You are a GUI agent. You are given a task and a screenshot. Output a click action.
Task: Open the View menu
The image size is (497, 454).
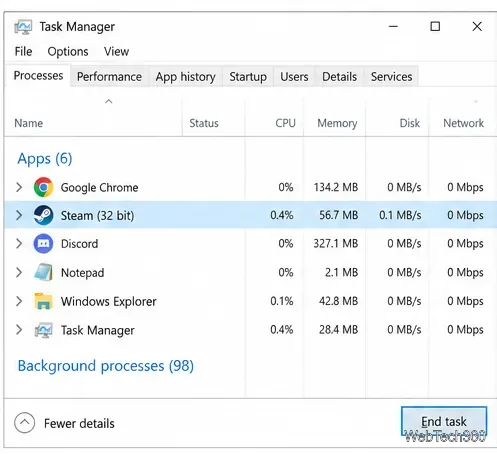(x=116, y=51)
